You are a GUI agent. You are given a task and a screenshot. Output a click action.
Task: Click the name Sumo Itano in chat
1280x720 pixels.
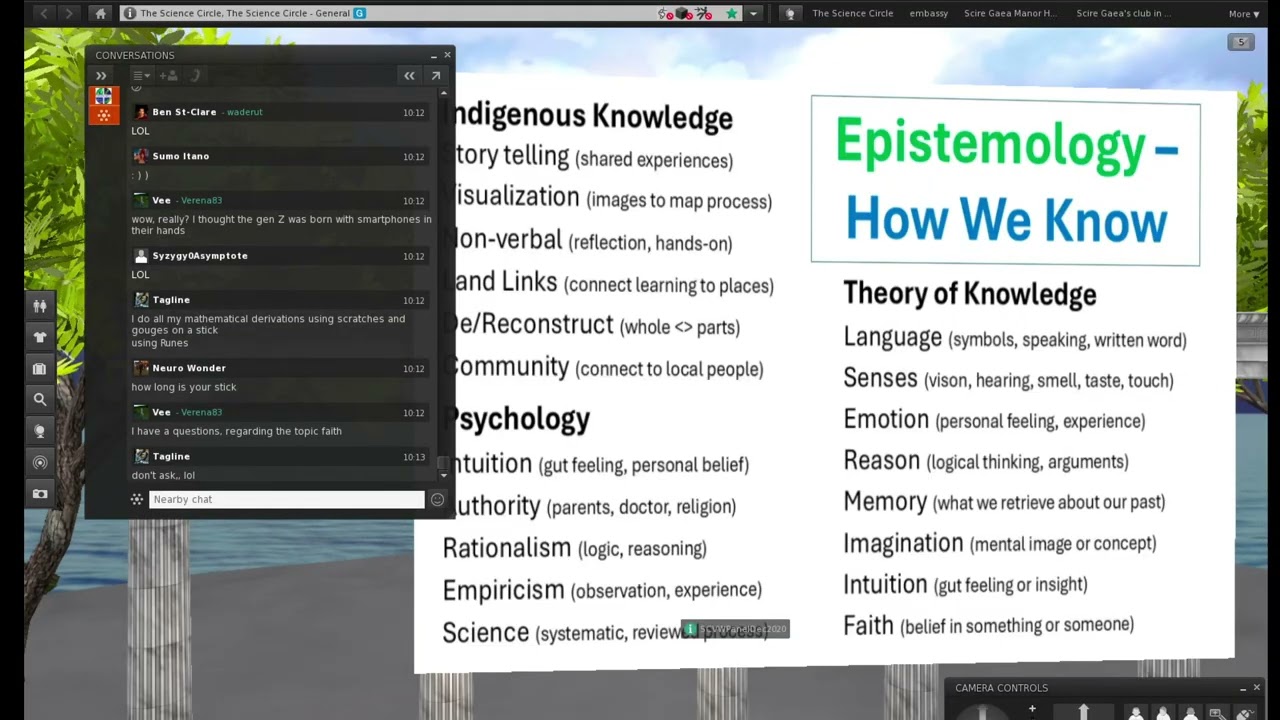180,156
